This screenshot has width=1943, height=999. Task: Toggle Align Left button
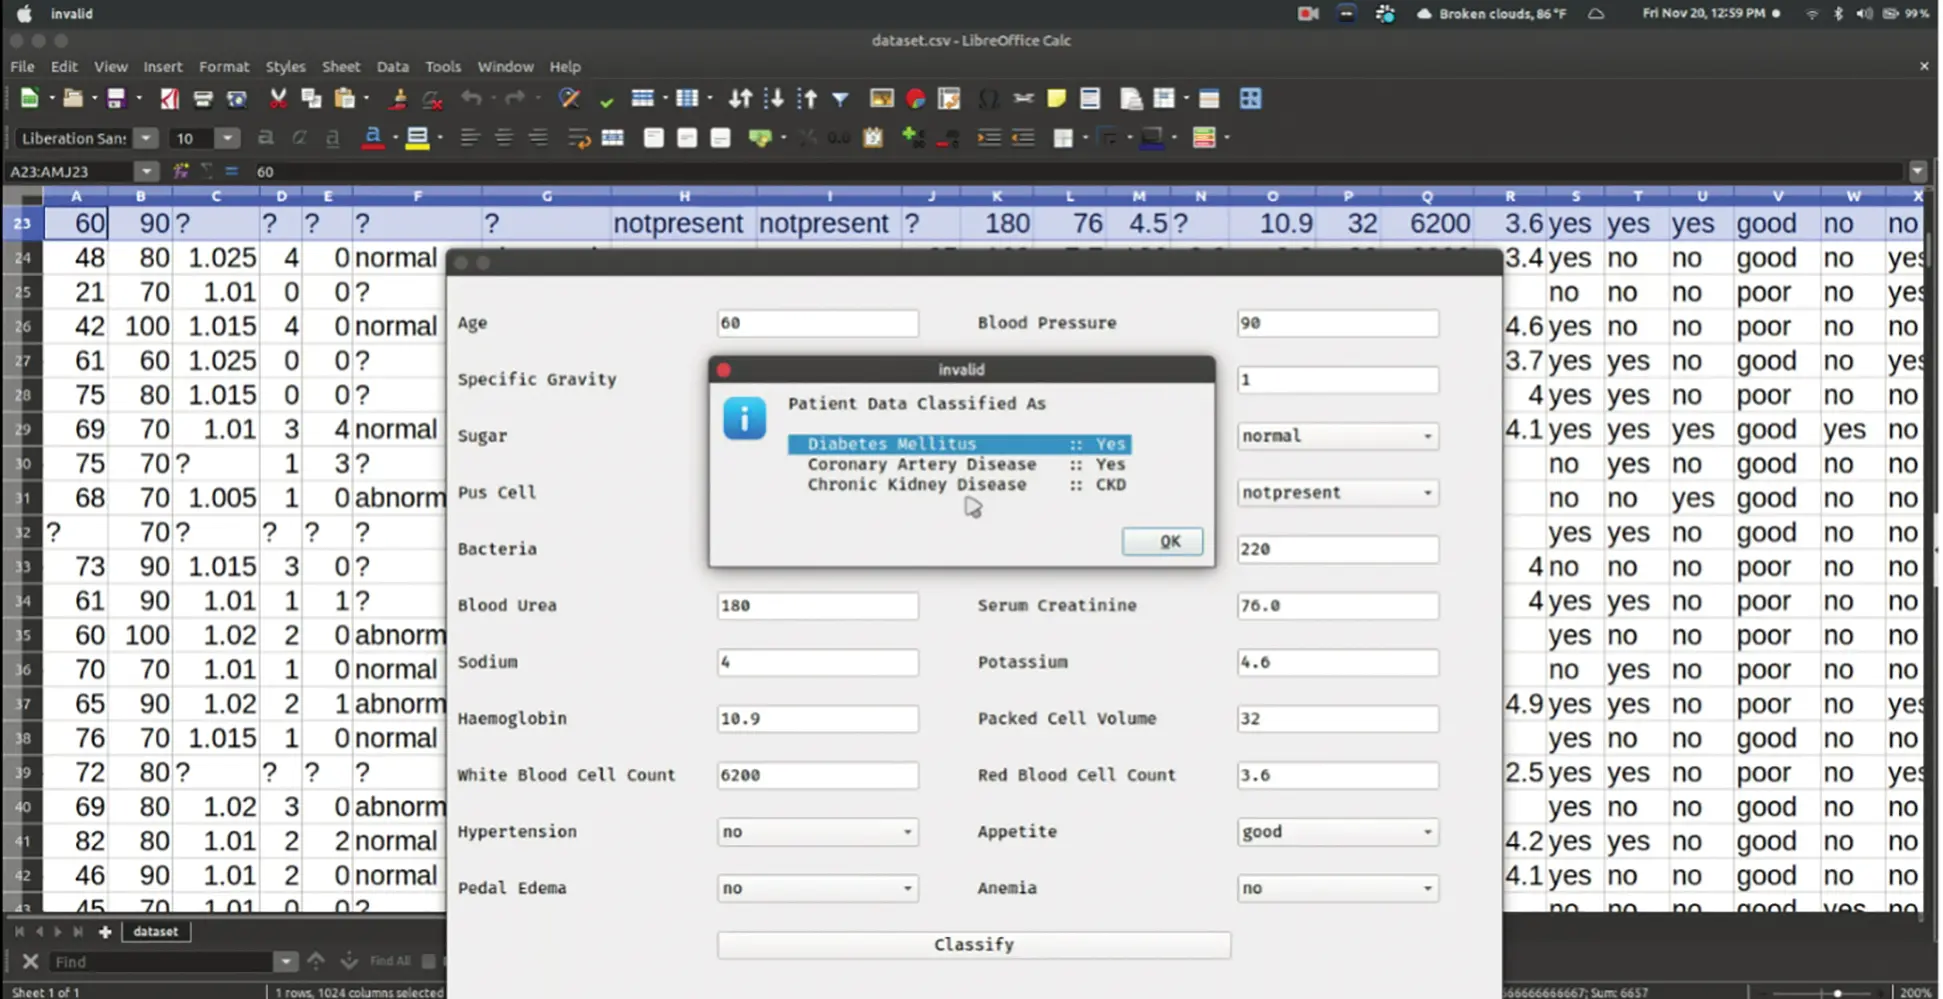pyautogui.click(x=469, y=138)
